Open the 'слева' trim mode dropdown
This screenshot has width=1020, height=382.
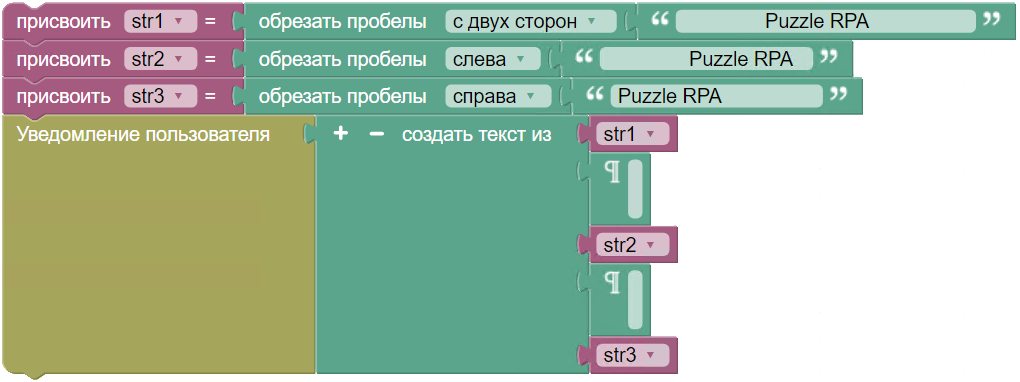click(492, 59)
